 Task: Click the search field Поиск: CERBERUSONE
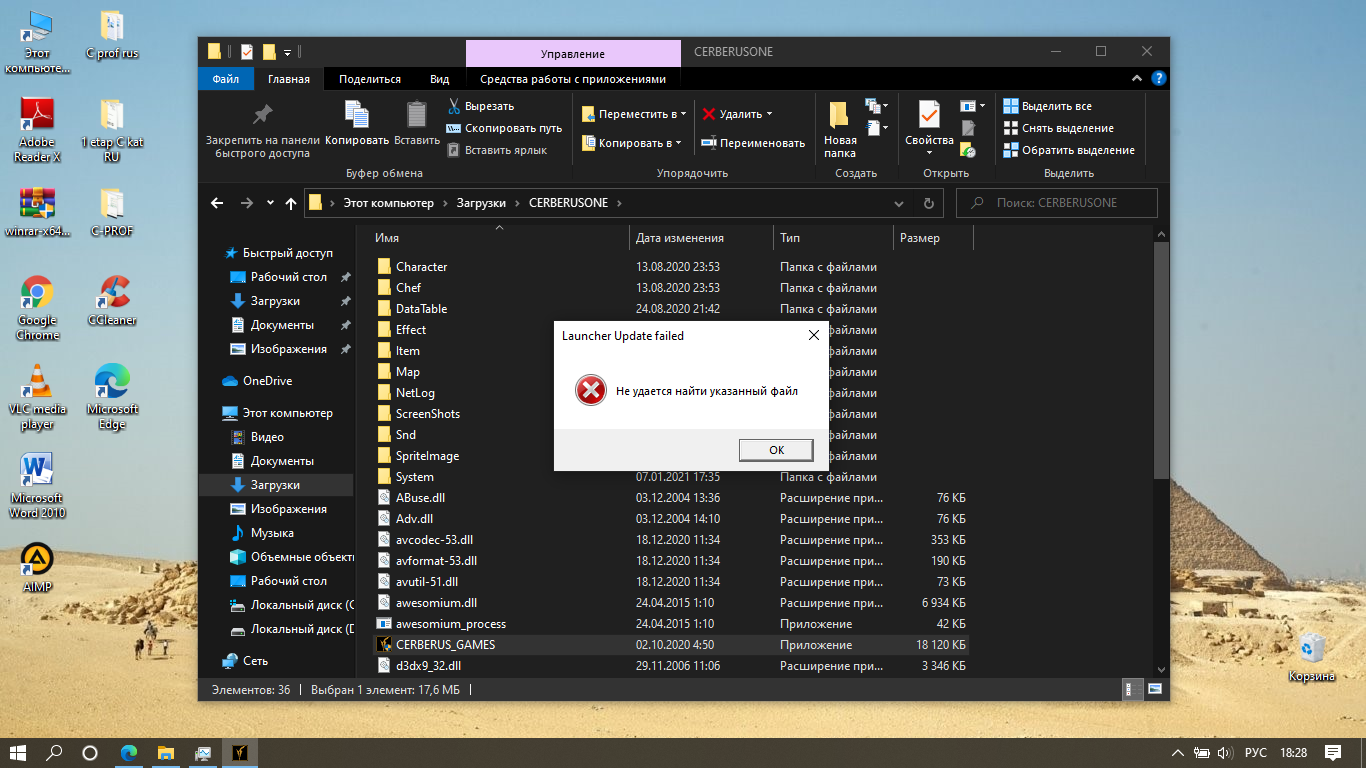pyautogui.click(x=1057, y=203)
